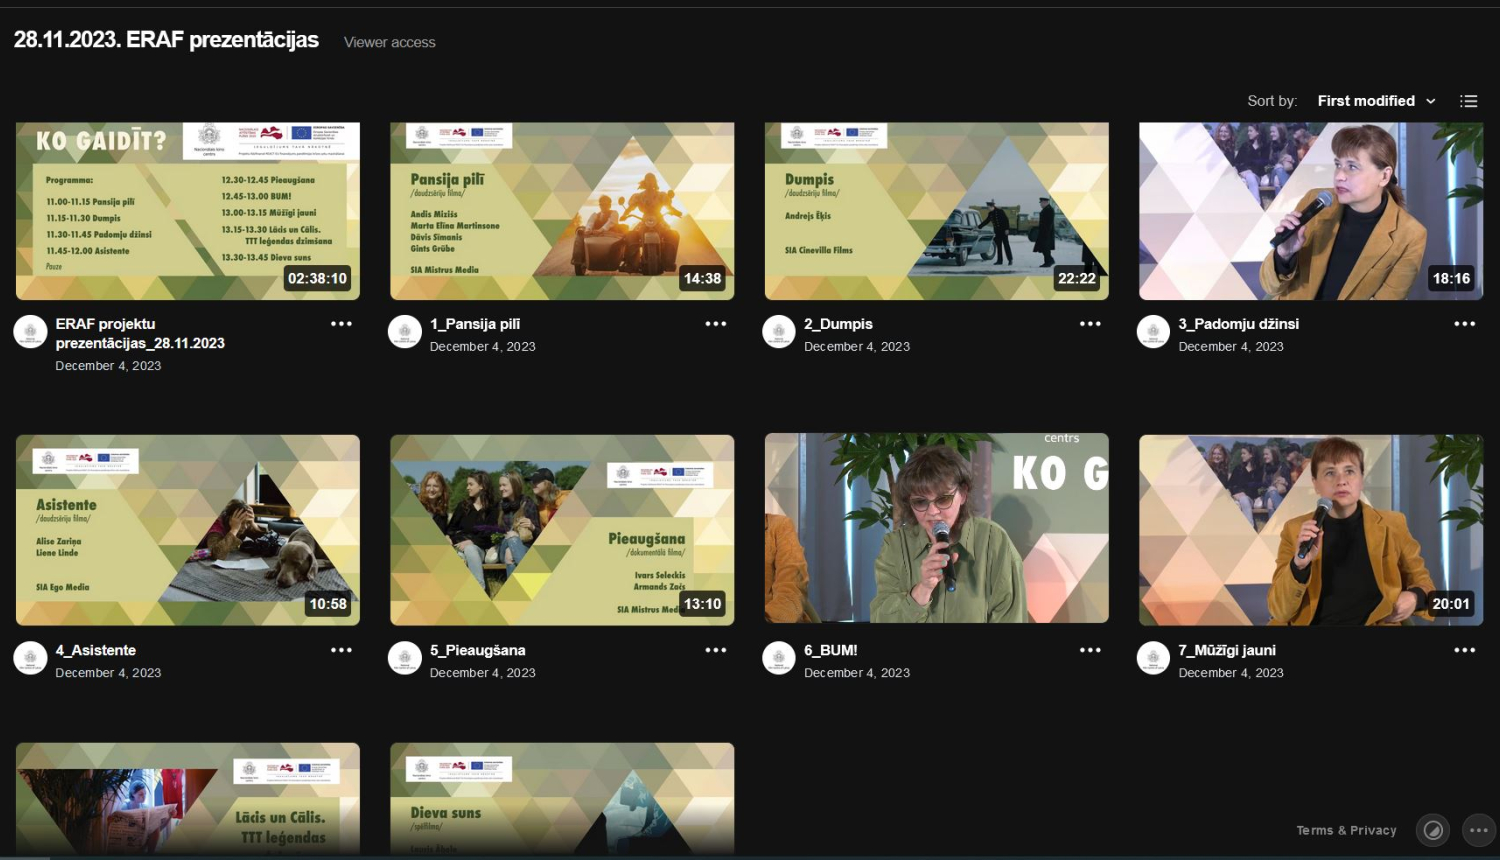Open more options for 4_Asistente video

(341, 650)
